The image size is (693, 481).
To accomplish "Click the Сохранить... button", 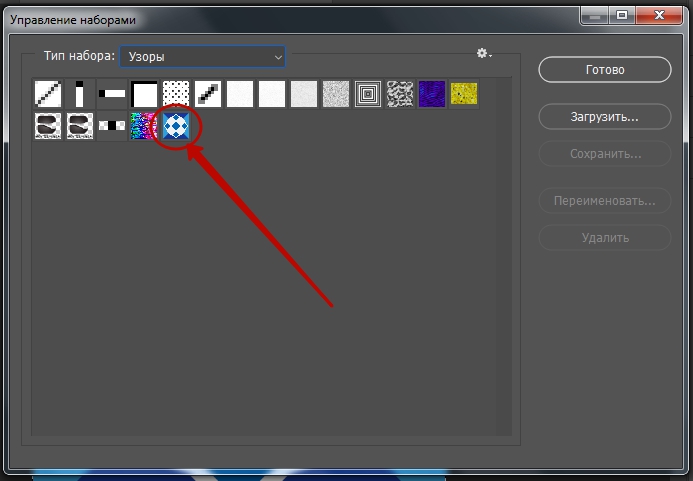I will (x=605, y=154).
